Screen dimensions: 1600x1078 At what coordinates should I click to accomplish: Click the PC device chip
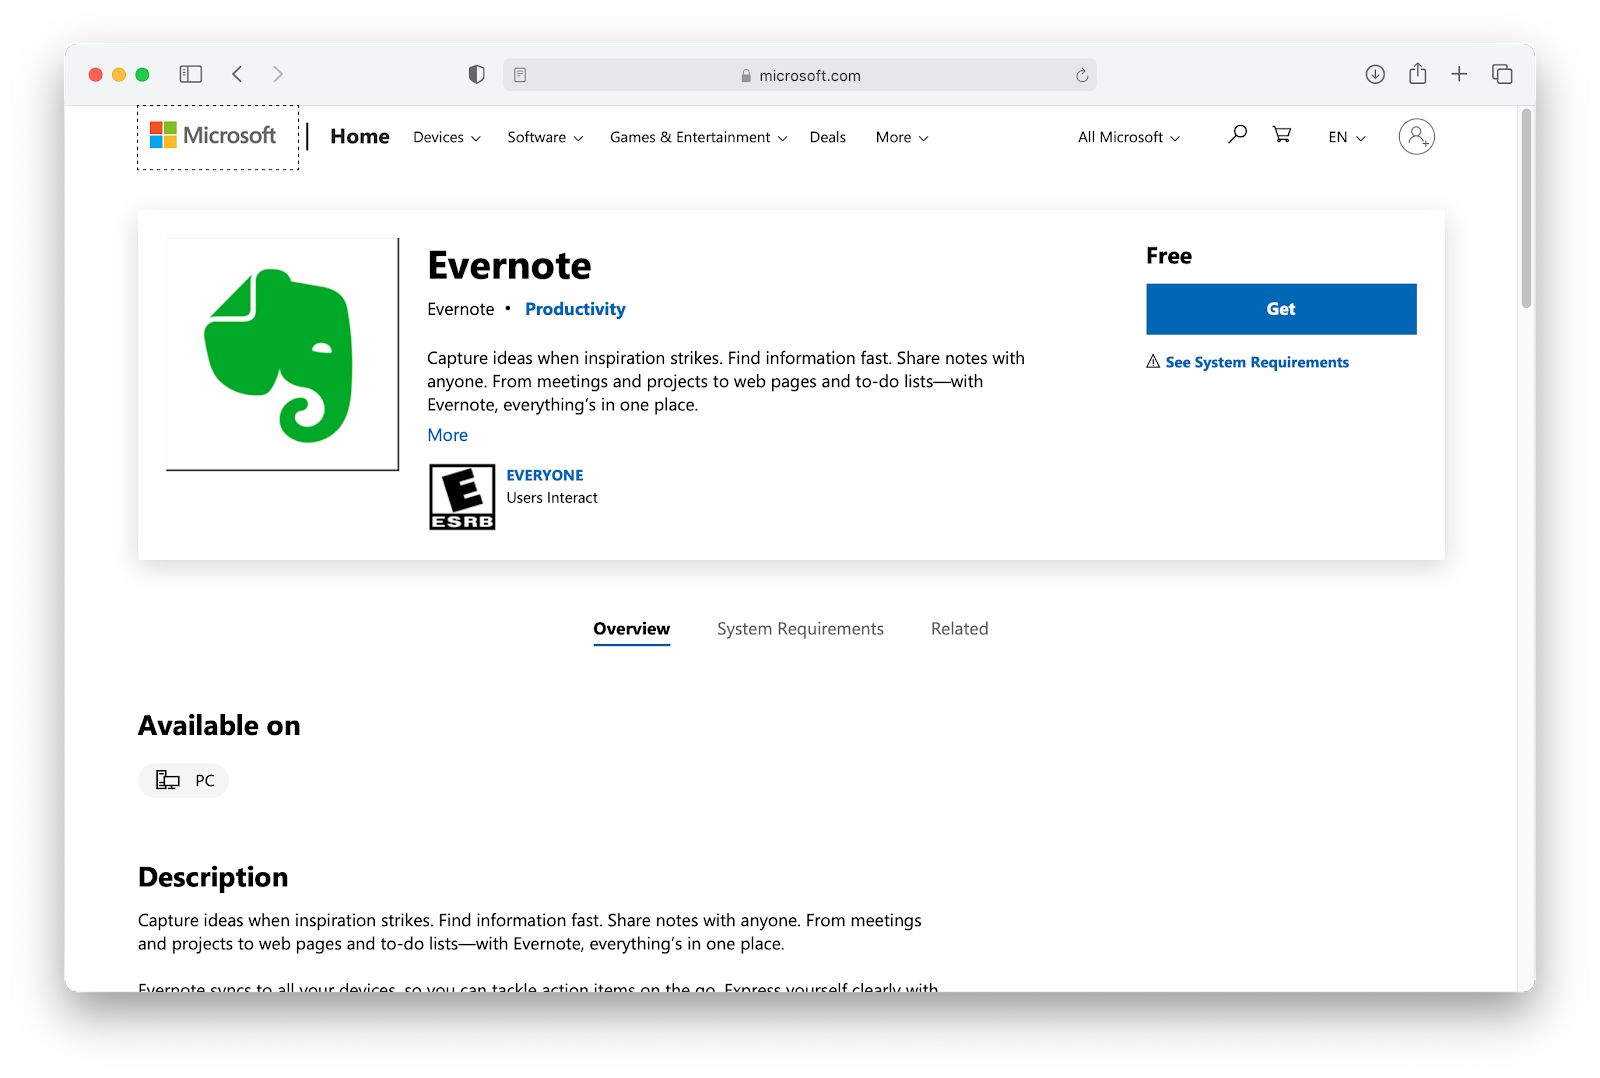point(184,781)
